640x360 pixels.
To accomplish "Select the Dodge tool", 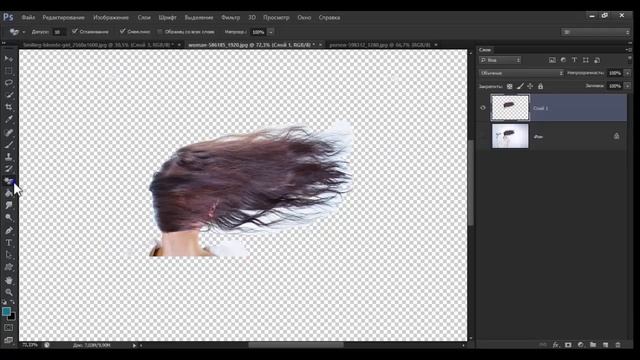I will point(9,218).
